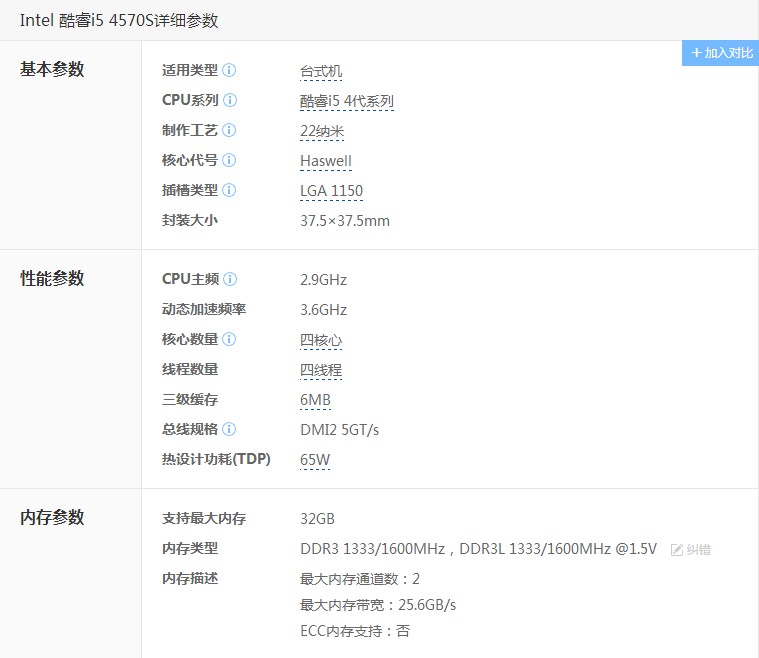
Task: Click the 内存参数 section heading
Action: (x=52, y=518)
